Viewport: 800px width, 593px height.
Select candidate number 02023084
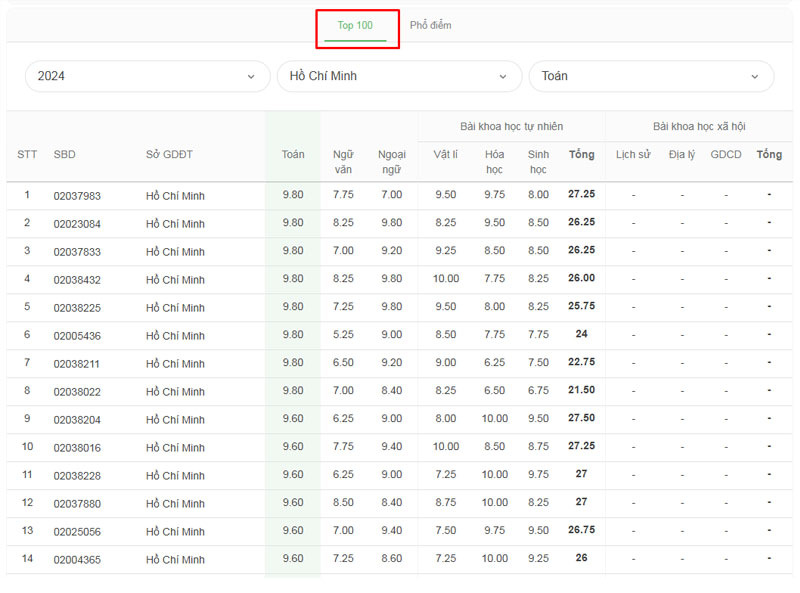click(77, 224)
